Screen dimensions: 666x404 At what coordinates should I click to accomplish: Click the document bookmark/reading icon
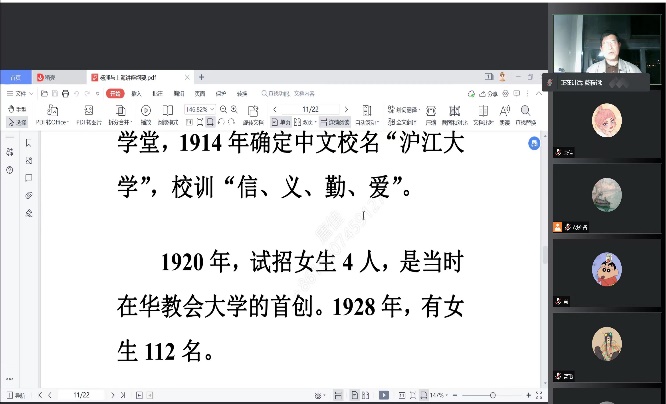(x=483, y=115)
